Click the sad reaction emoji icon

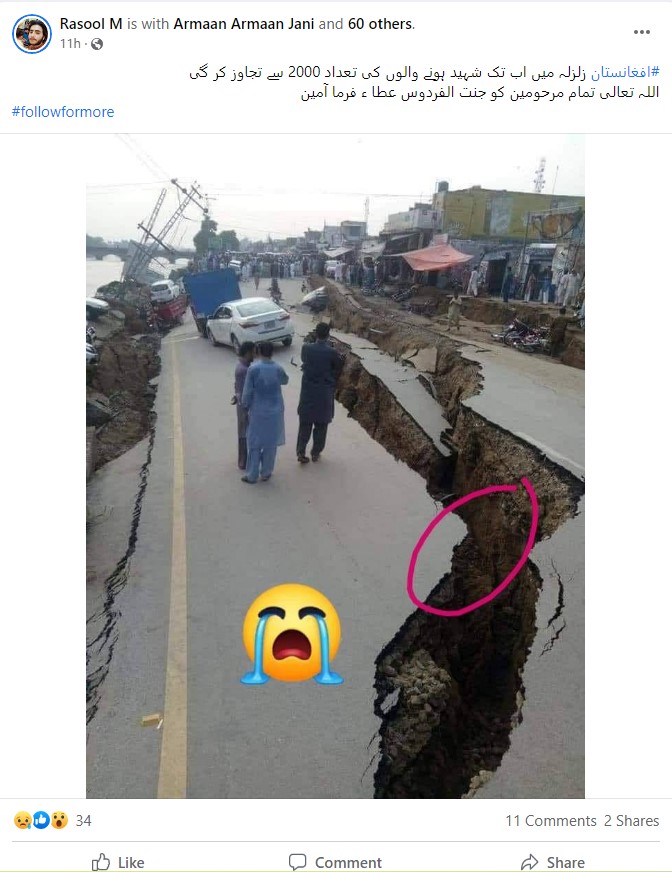pos(22,820)
